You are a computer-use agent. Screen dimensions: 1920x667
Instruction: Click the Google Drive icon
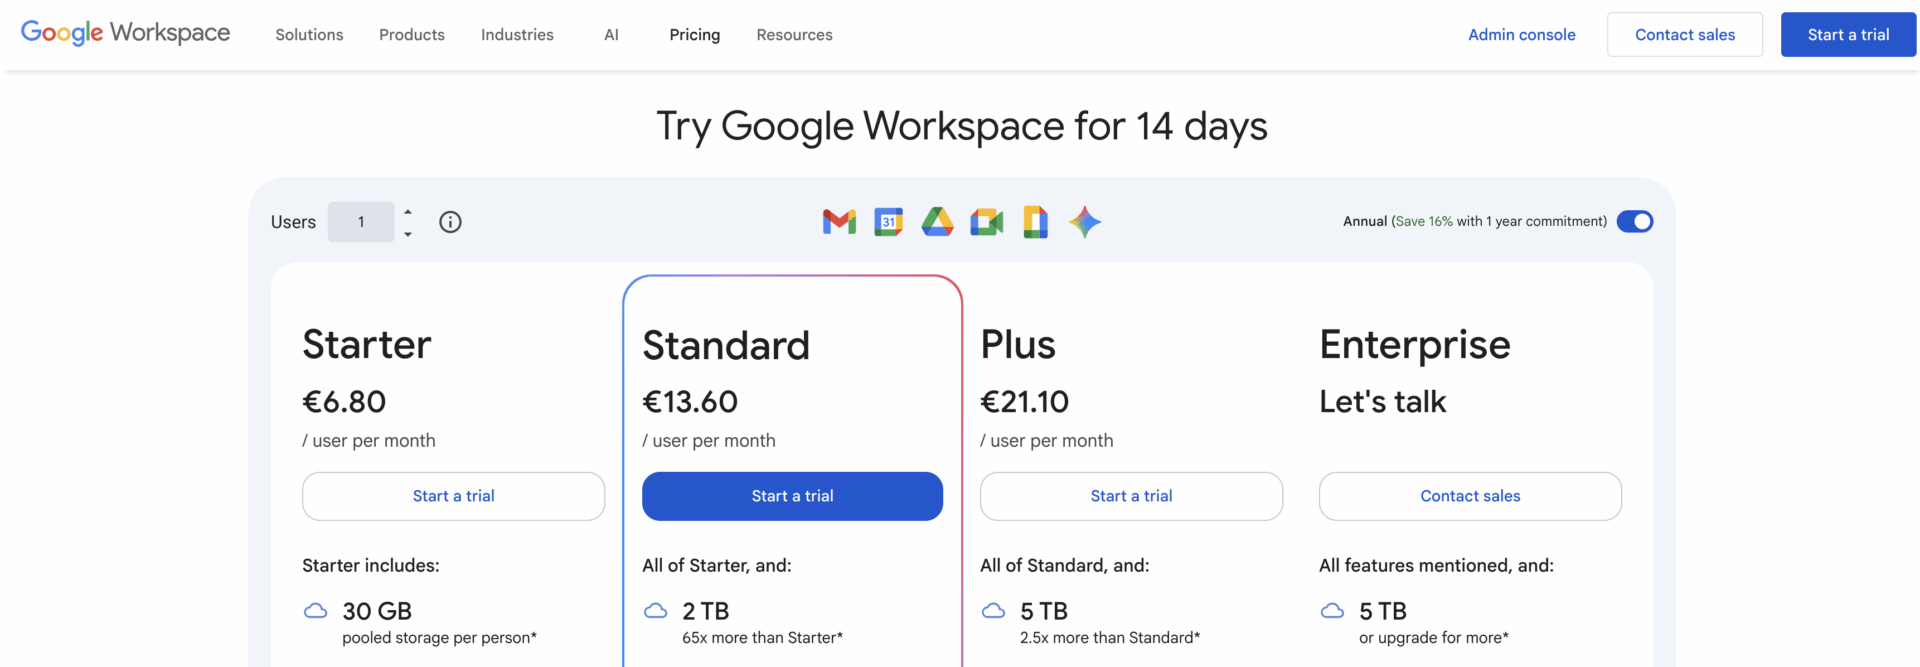point(937,222)
